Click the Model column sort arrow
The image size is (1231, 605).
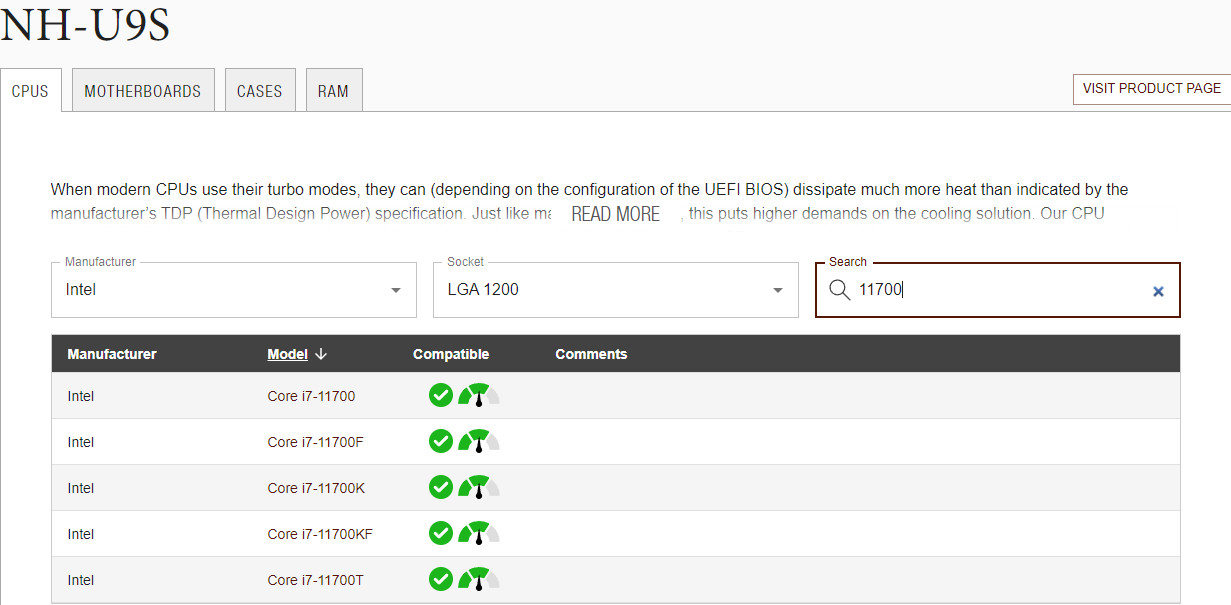click(x=321, y=354)
